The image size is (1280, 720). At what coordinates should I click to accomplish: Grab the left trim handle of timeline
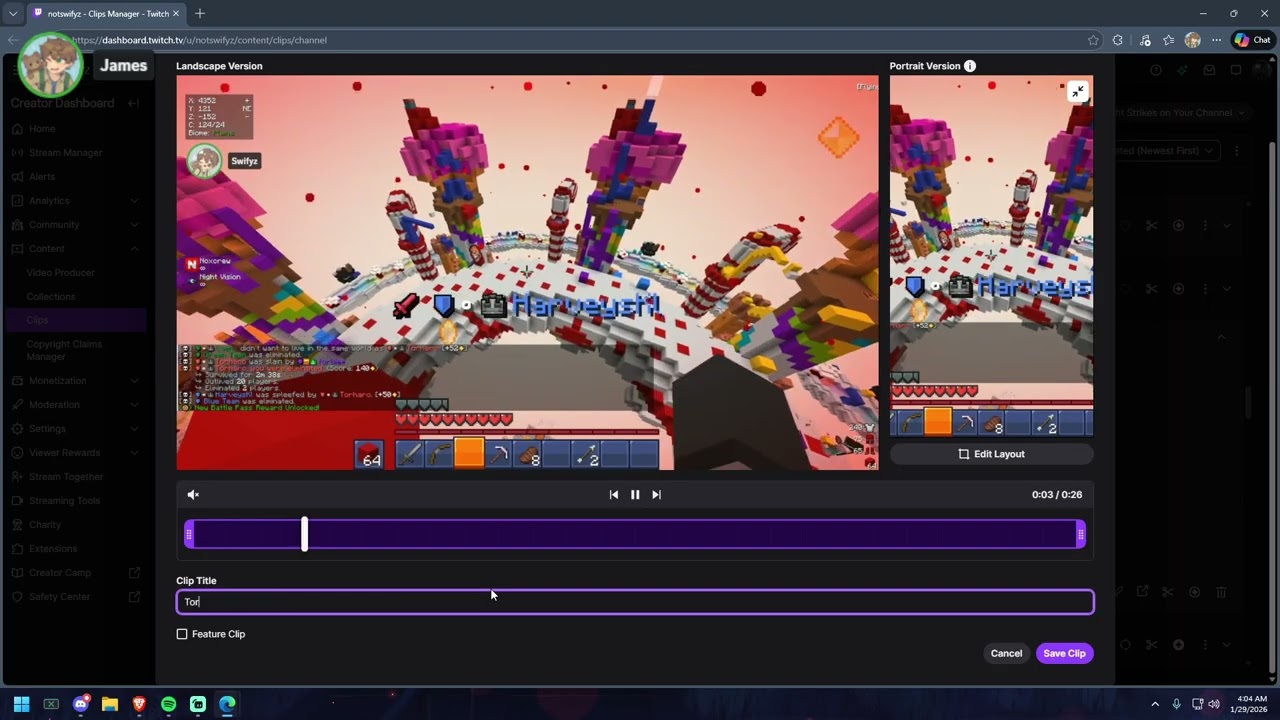[189, 534]
